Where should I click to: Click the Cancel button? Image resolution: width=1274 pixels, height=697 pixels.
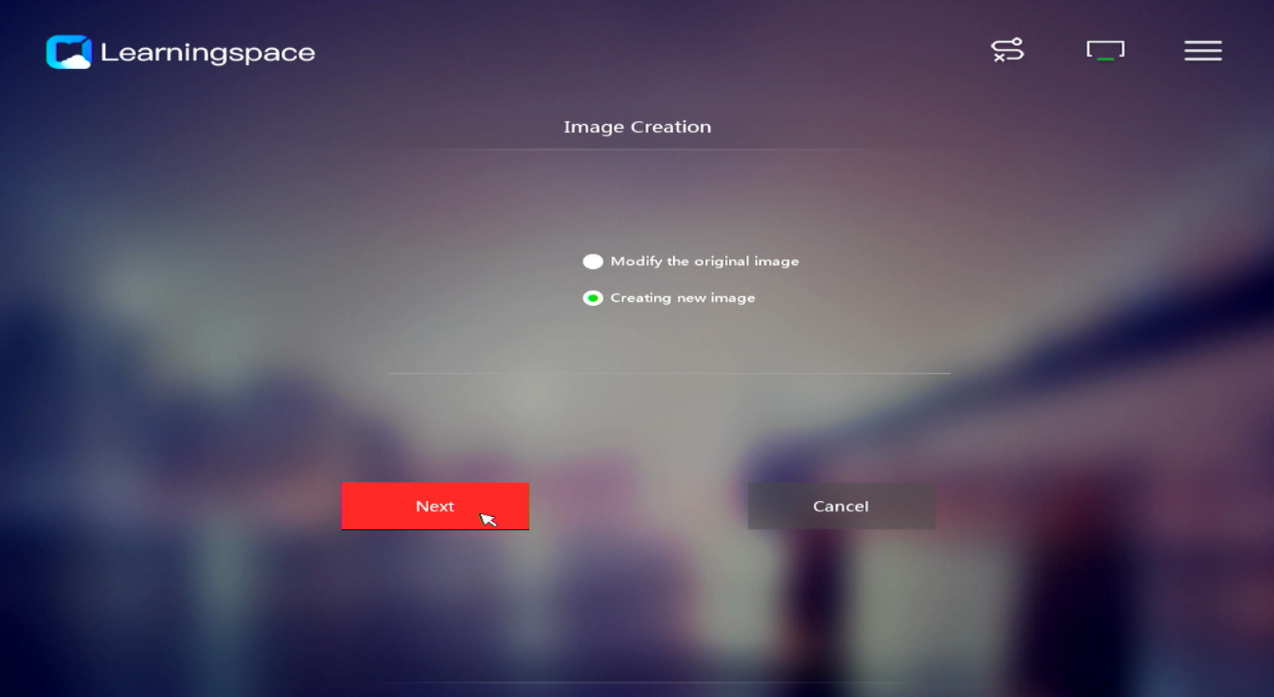tap(841, 506)
